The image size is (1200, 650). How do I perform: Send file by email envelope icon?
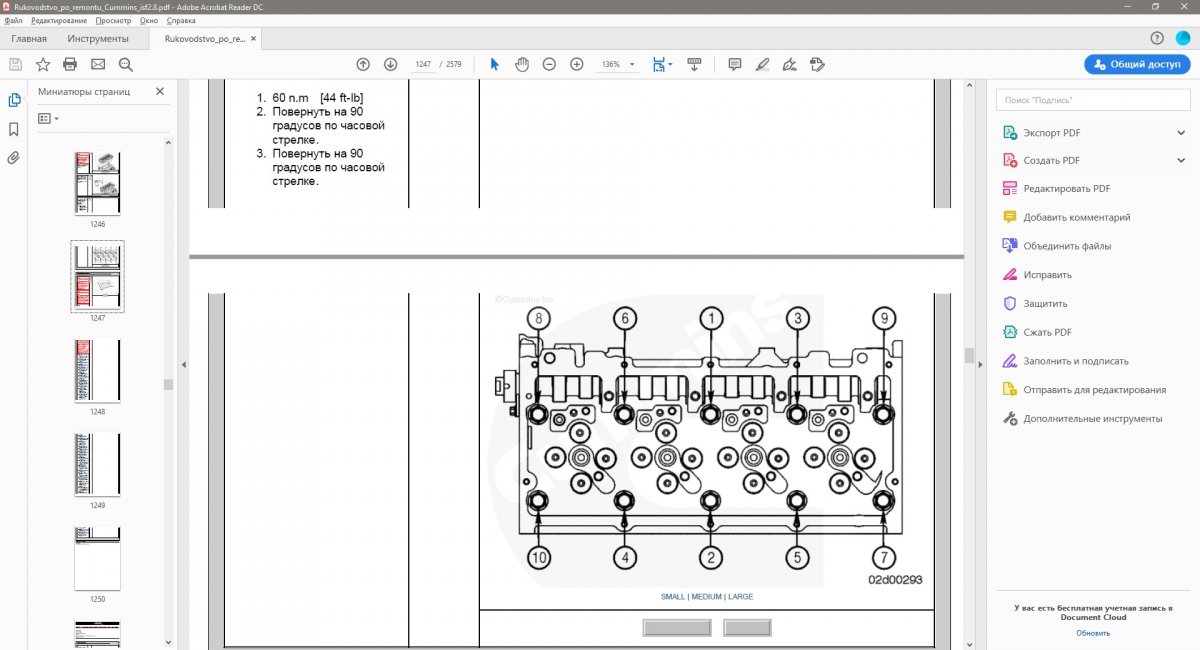[98, 64]
